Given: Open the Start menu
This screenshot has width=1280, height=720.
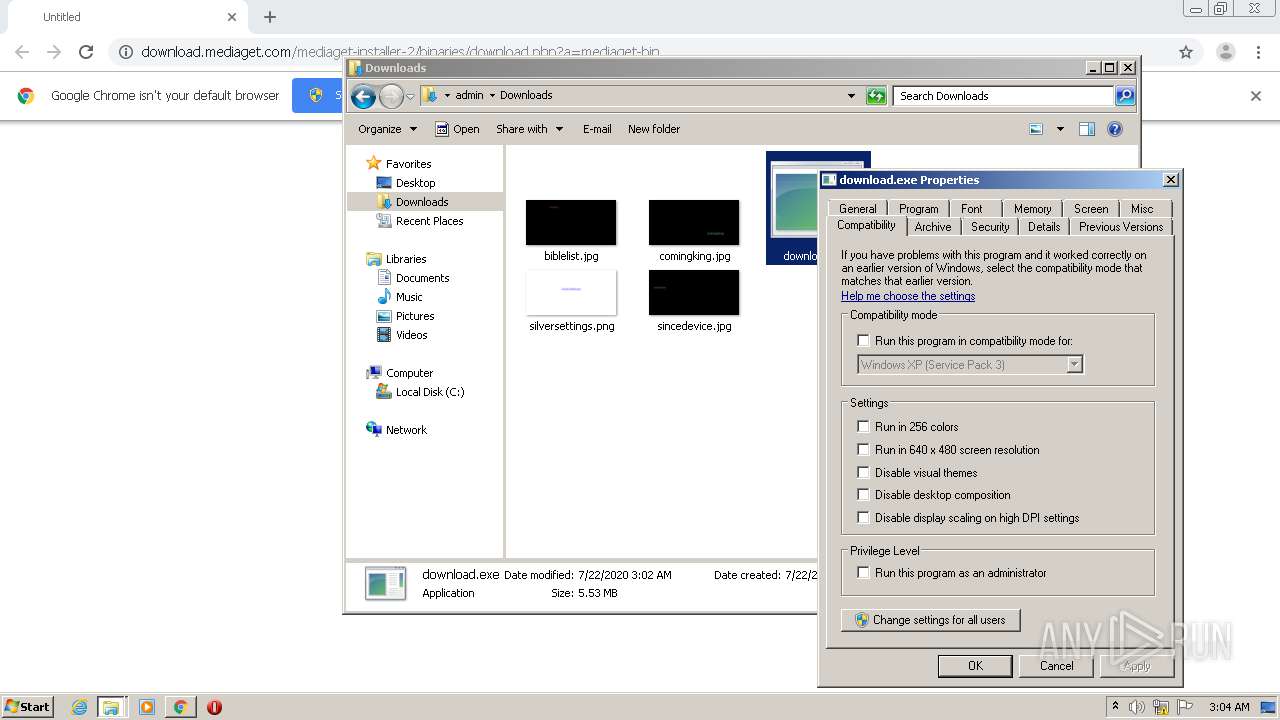Looking at the screenshot, I should [27, 707].
